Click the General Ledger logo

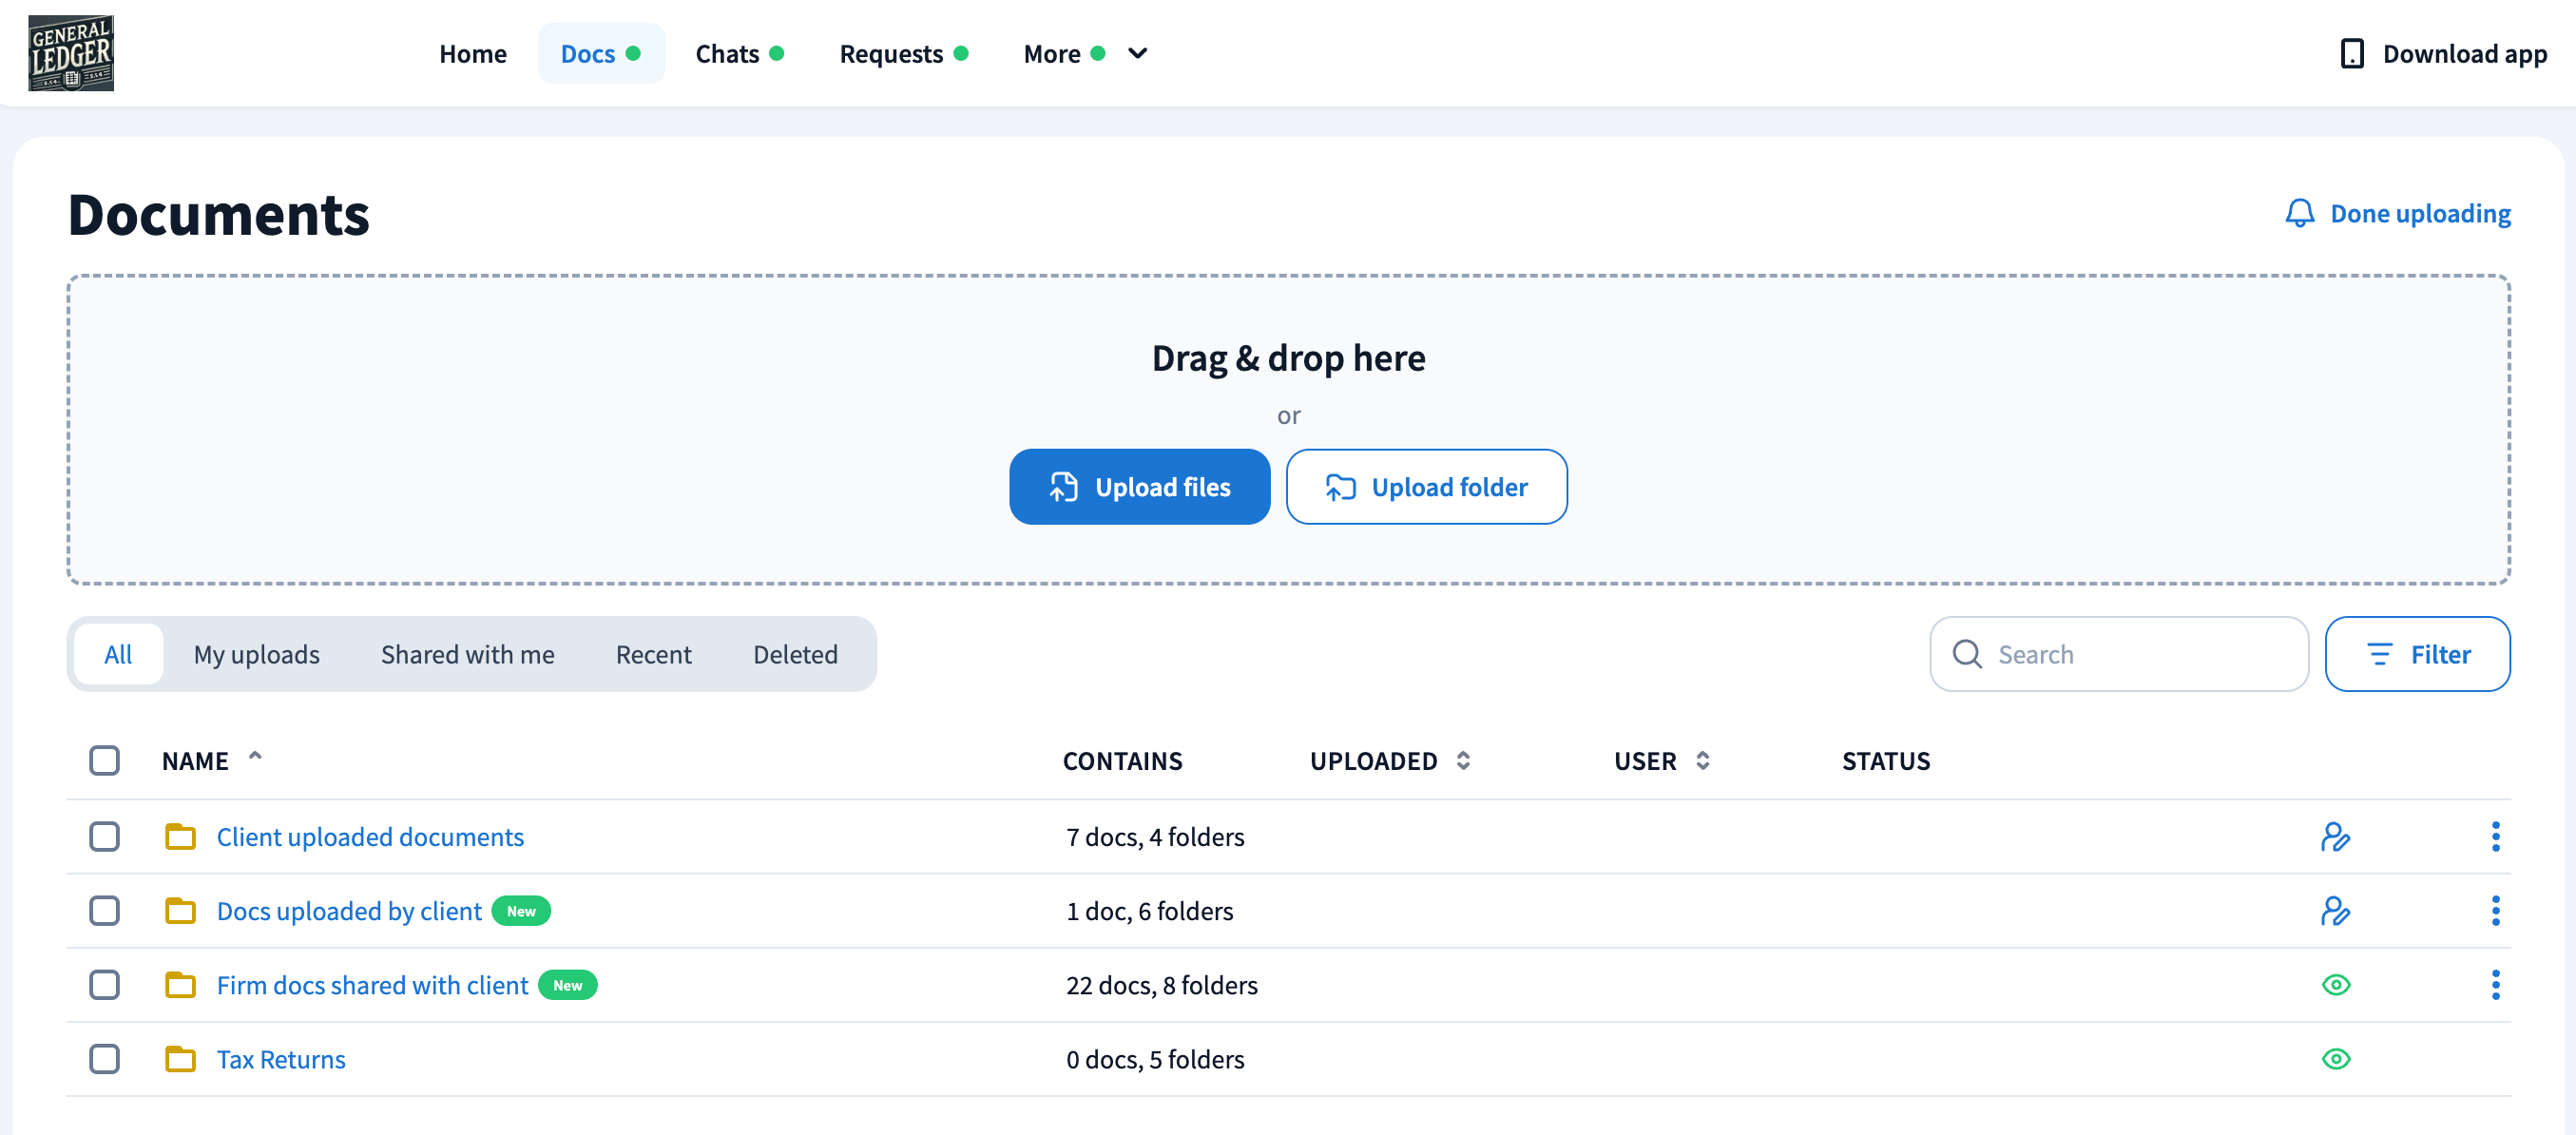(71, 53)
